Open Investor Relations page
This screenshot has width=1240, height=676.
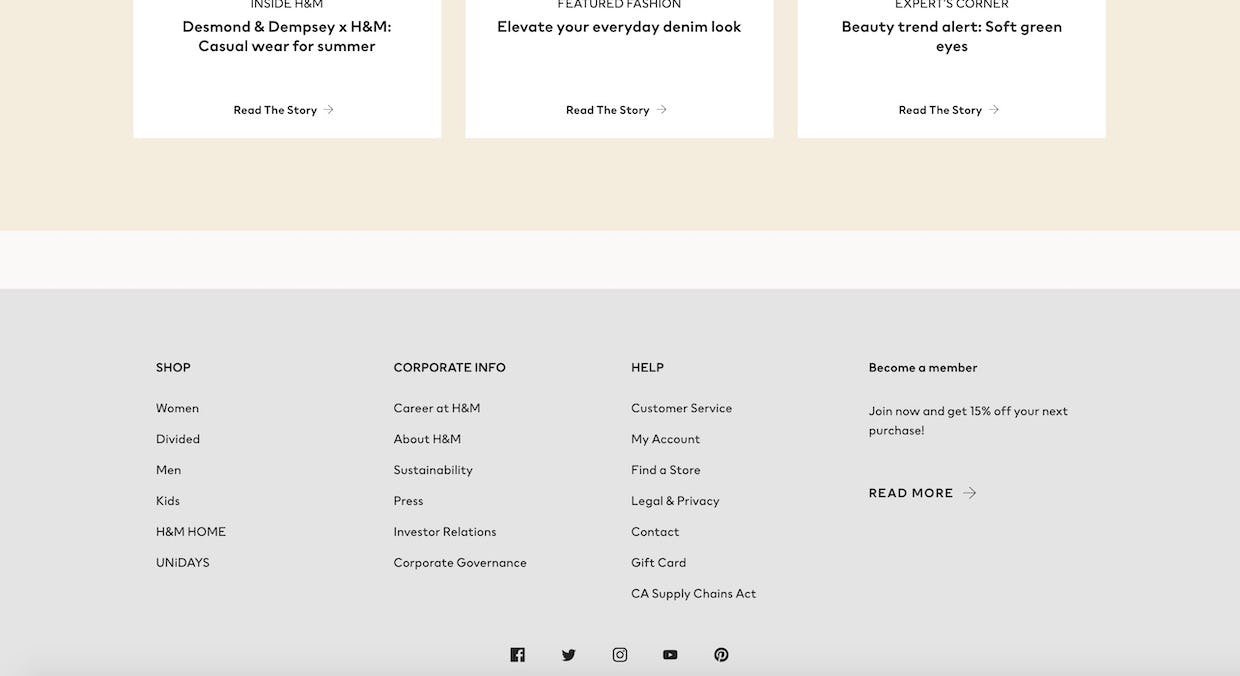click(445, 532)
